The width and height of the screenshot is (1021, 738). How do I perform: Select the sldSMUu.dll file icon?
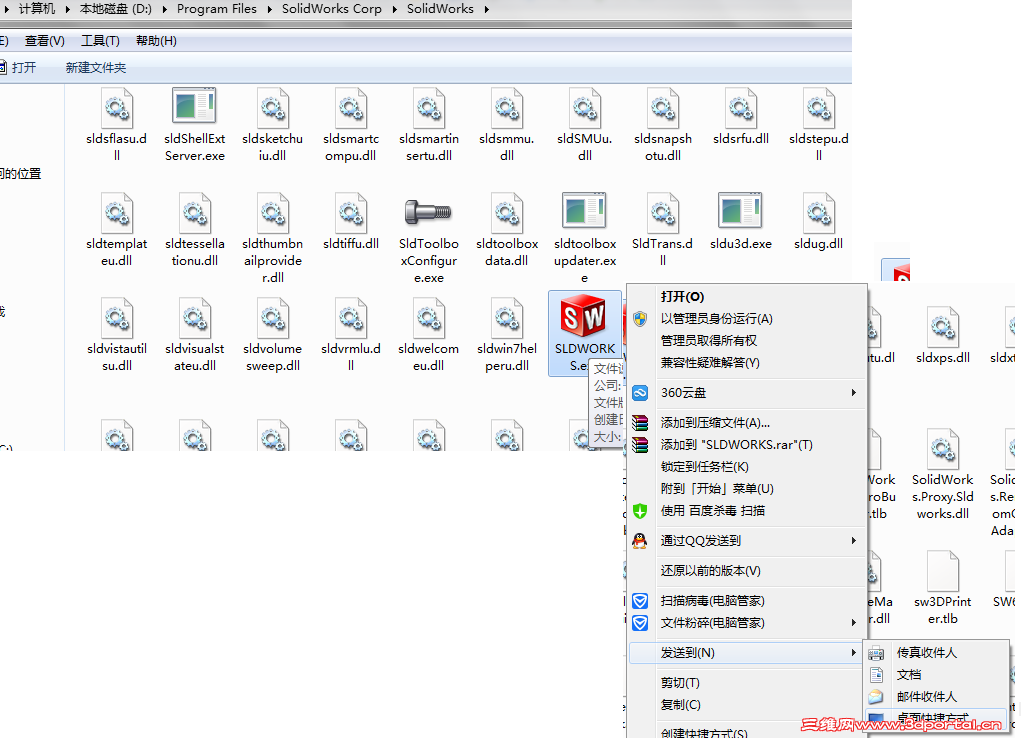585,108
